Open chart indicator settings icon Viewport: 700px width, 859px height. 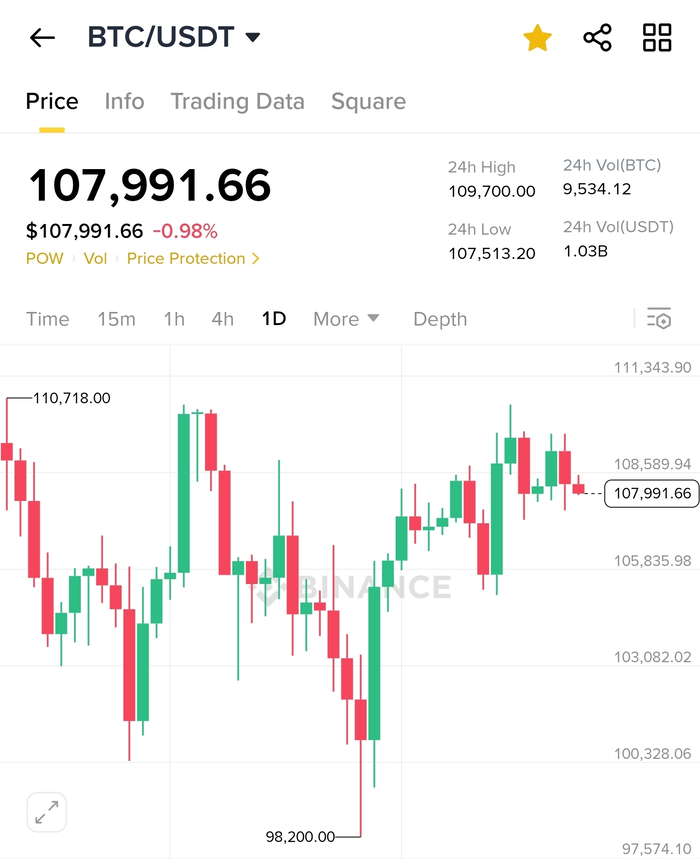click(659, 318)
